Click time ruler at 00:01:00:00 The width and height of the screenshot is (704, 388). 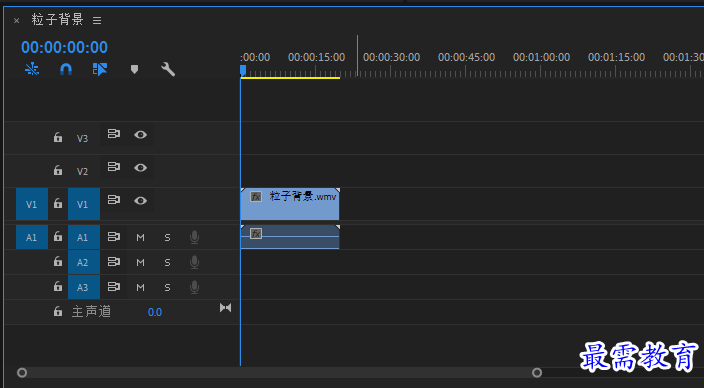541,57
